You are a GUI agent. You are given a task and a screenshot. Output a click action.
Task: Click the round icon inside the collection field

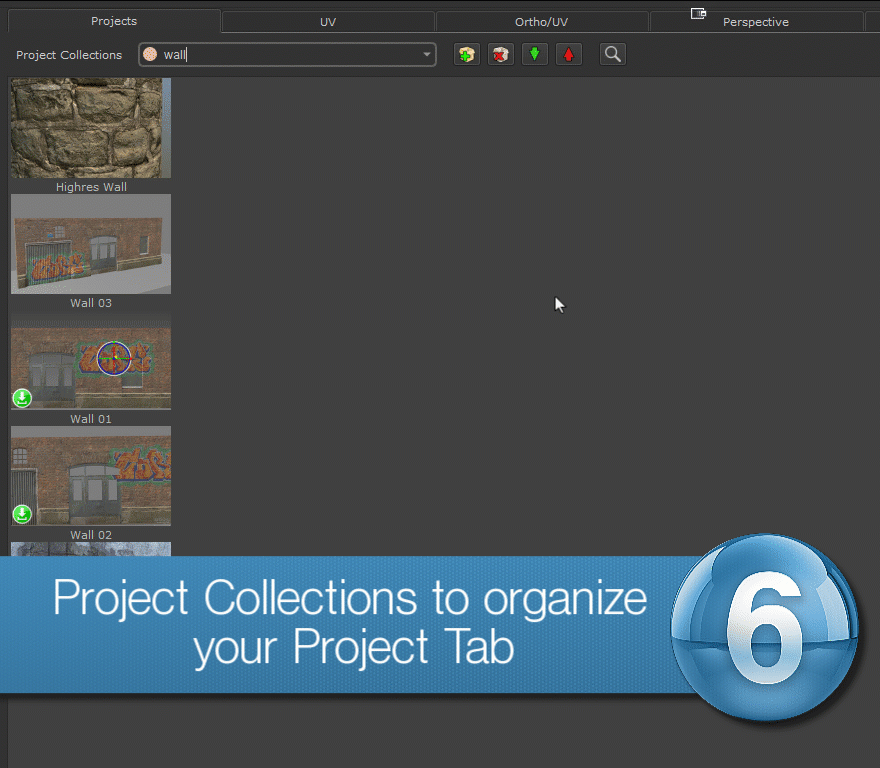(150, 55)
